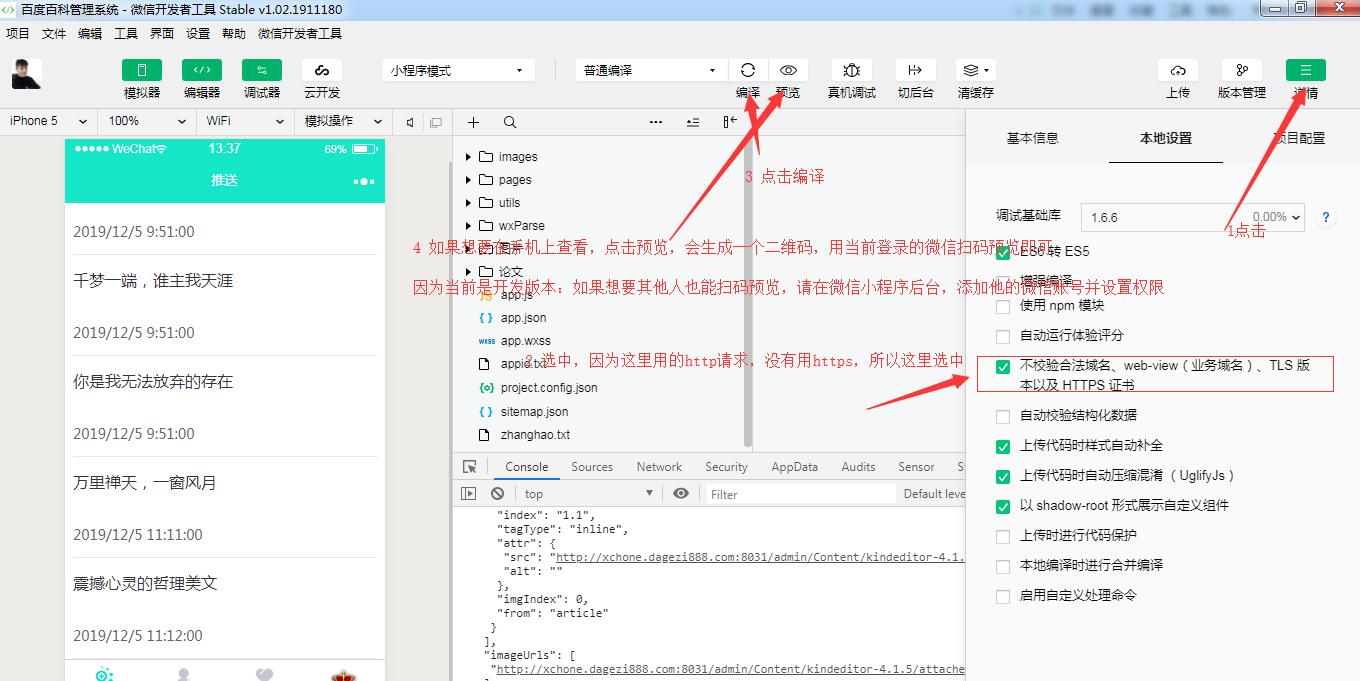Screen dimensions: 1360x681
Task: Mute simulator sound with the speaker icon
Action: coord(410,122)
